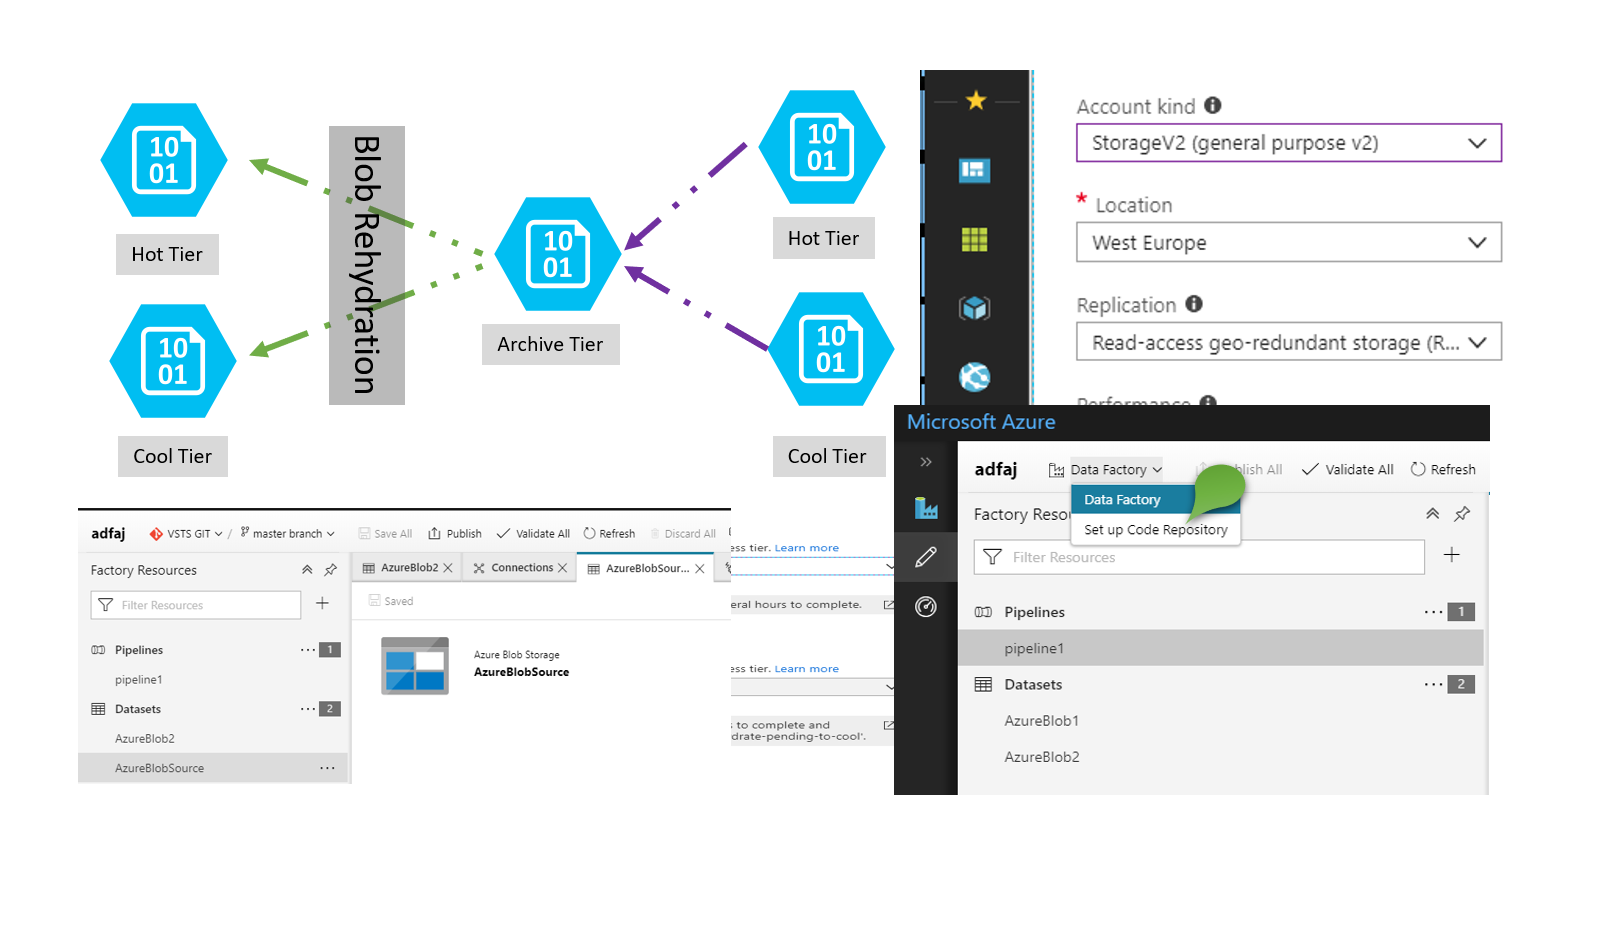Viewport: 1619px width, 948px height.
Task: Click the funnel icon inside Filter Resources box
Action: (x=992, y=557)
